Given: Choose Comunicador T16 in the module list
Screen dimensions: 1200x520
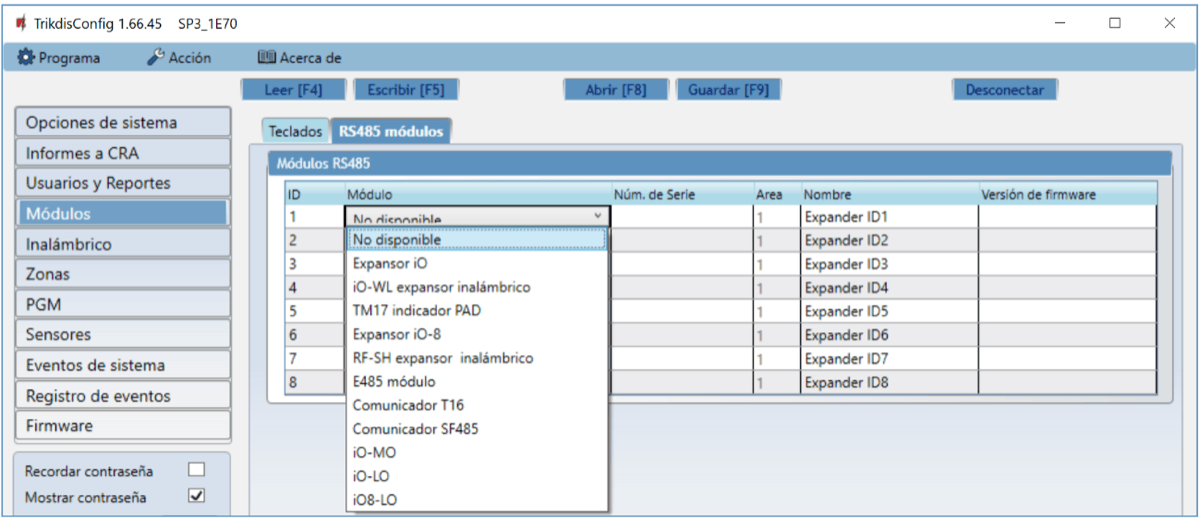Looking at the screenshot, I should (x=408, y=405).
